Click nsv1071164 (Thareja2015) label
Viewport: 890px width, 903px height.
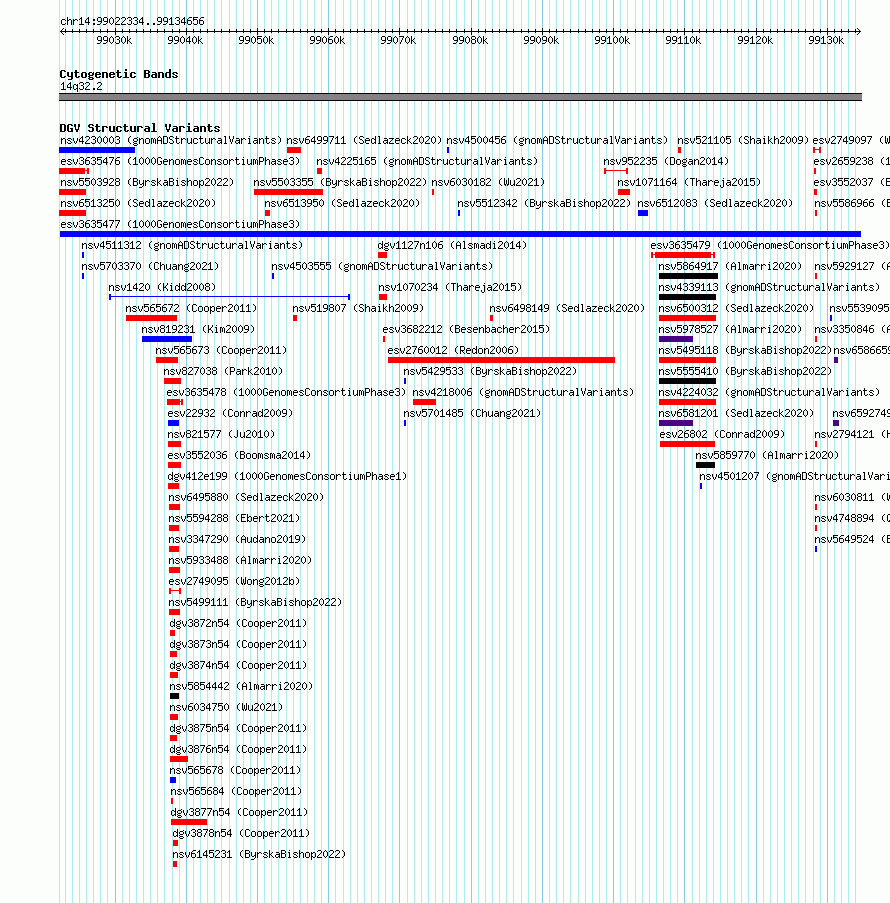tap(689, 183)
